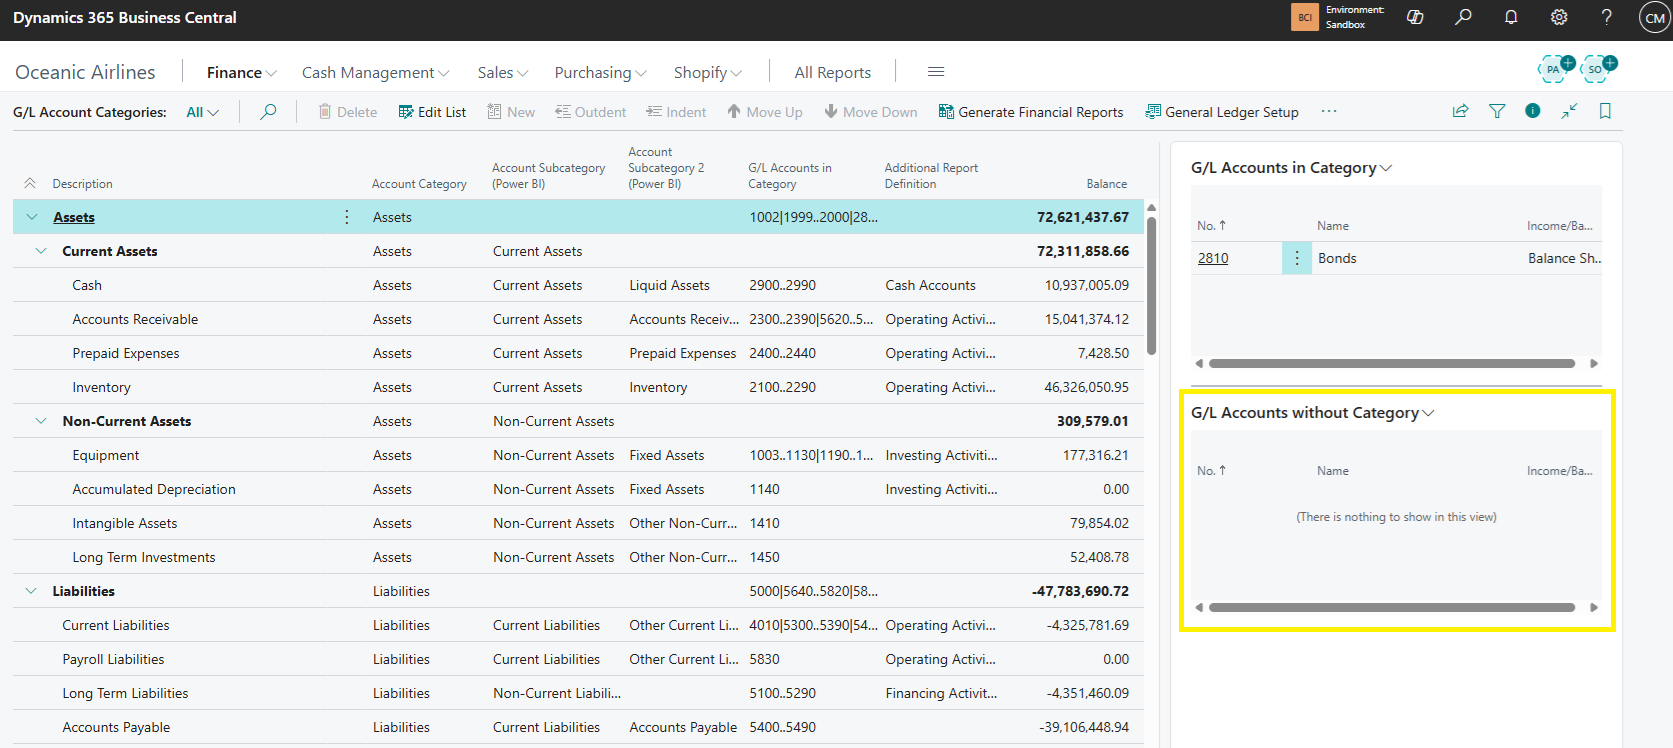Toggle the FactBox information pane icon
Image resolution: width=1673 pixels, height=748 pixels.
(x=1532, y=111)
